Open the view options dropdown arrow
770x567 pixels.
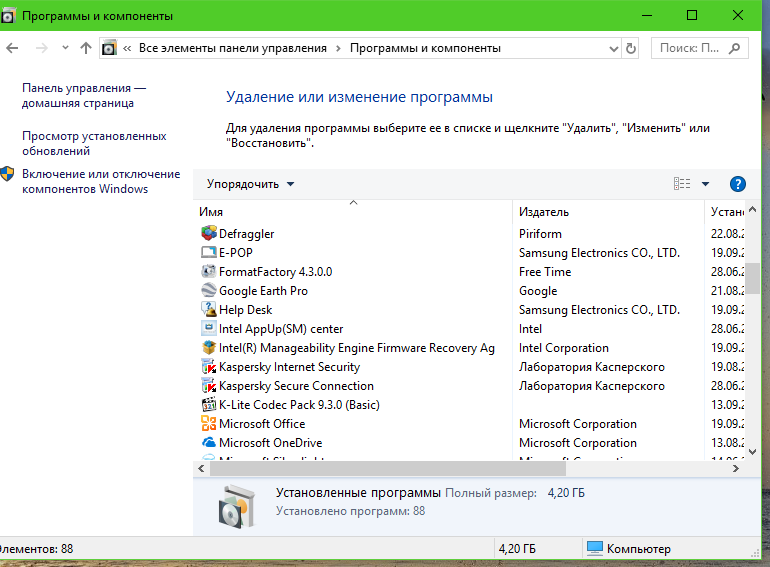(705, 184)
